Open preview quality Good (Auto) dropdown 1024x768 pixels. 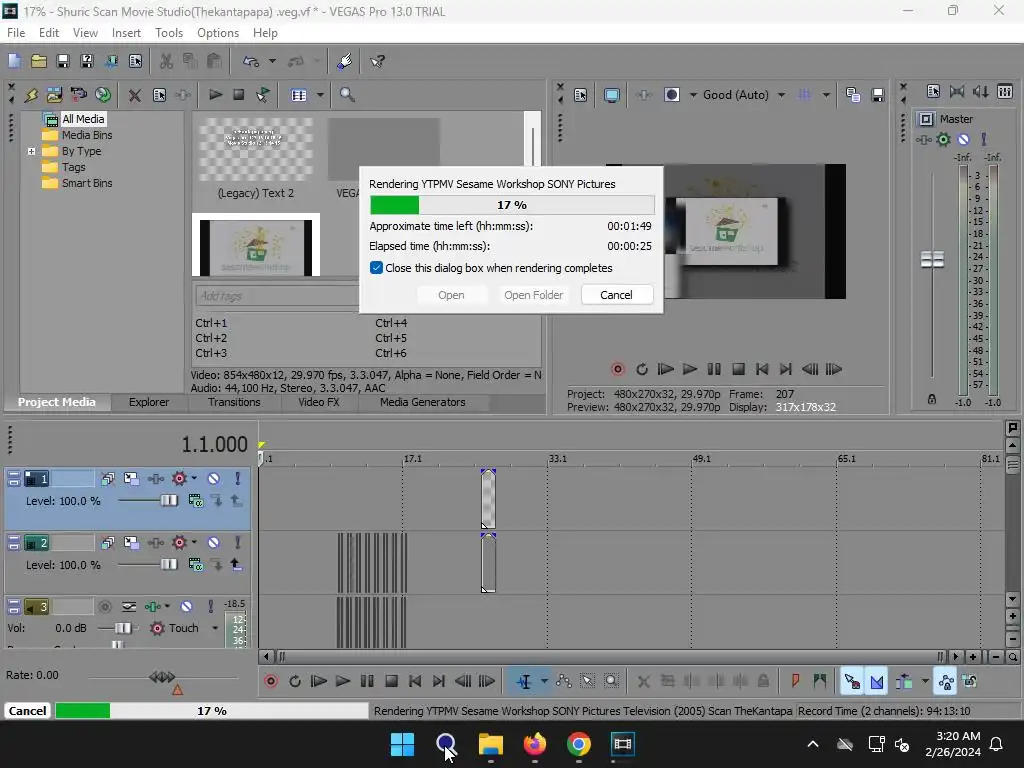click(x=744, y=95)
